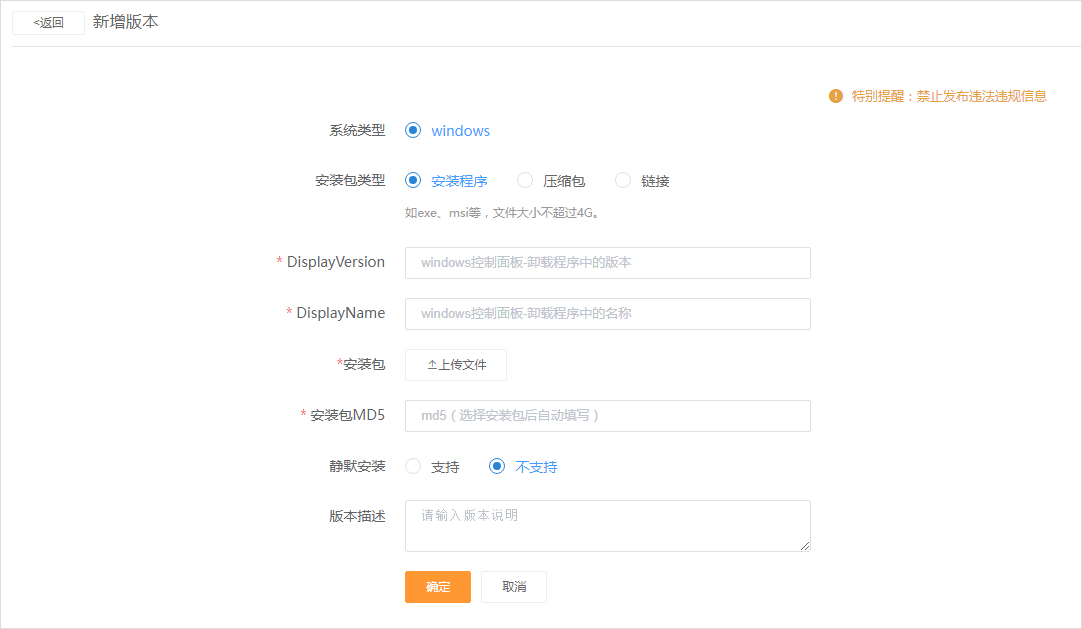Click the 安装包MD5 input field
The width and height of the screenshot is (1082, 629).
(x=607, y=415)
